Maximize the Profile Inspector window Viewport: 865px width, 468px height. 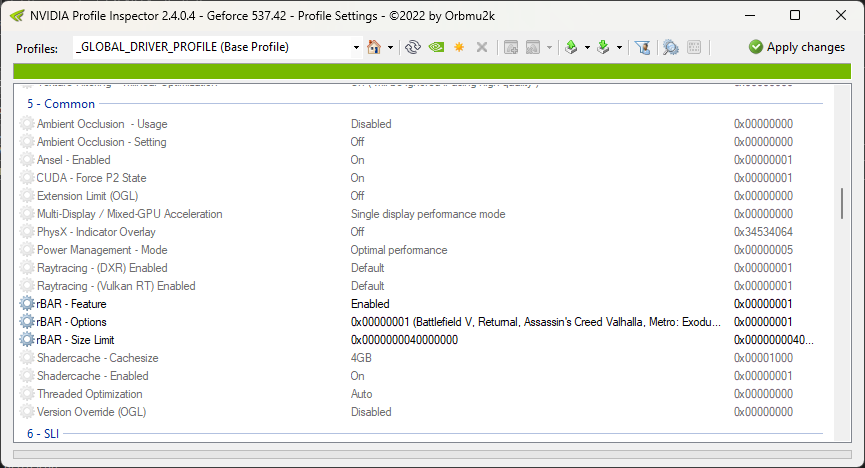(795, 15)
